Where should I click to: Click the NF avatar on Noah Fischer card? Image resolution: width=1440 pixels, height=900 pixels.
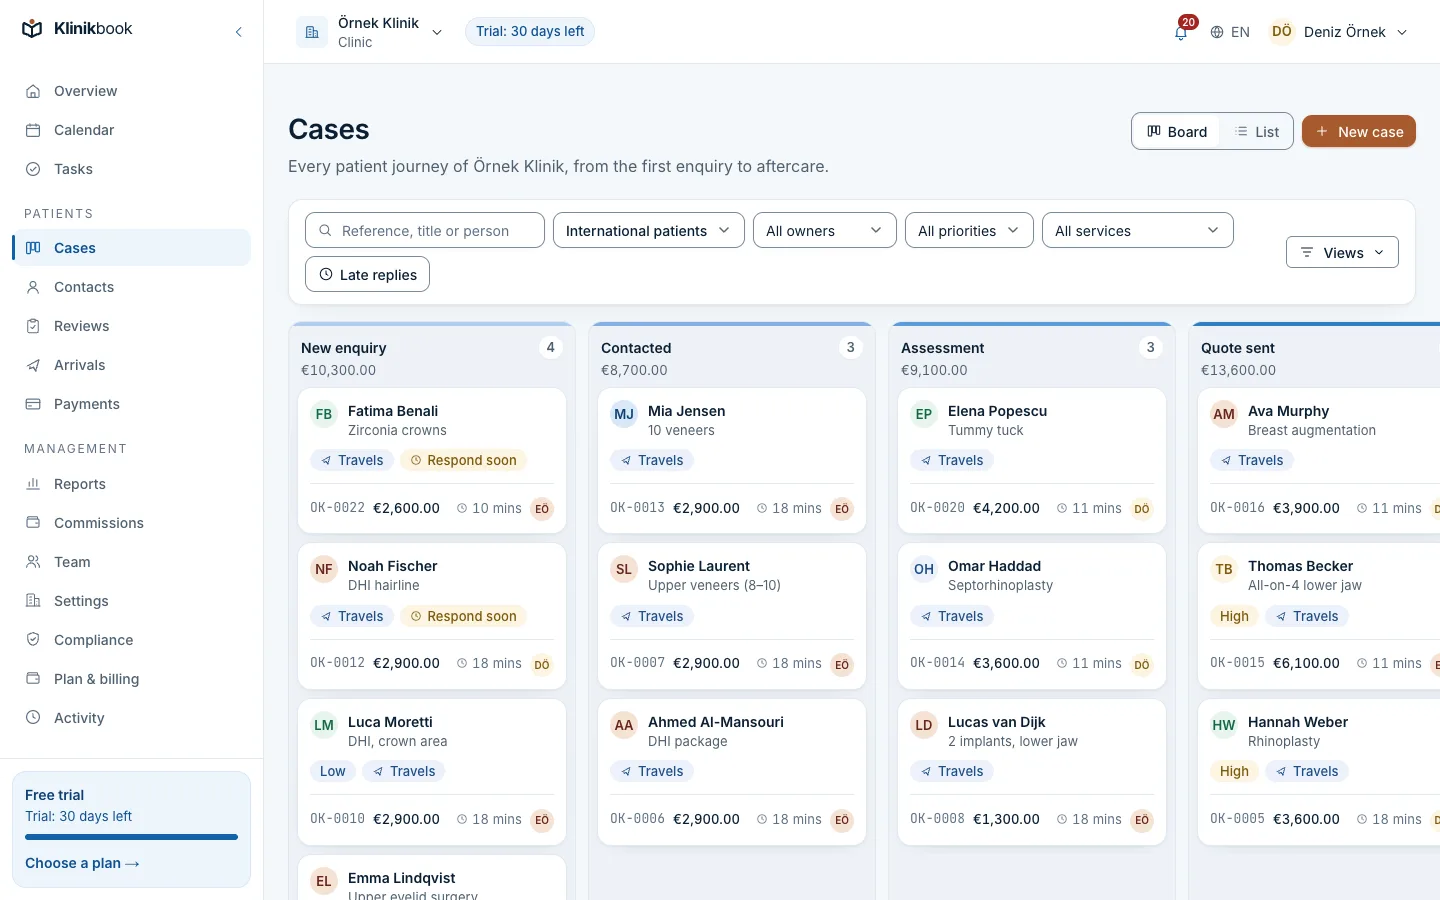[324, 569]
